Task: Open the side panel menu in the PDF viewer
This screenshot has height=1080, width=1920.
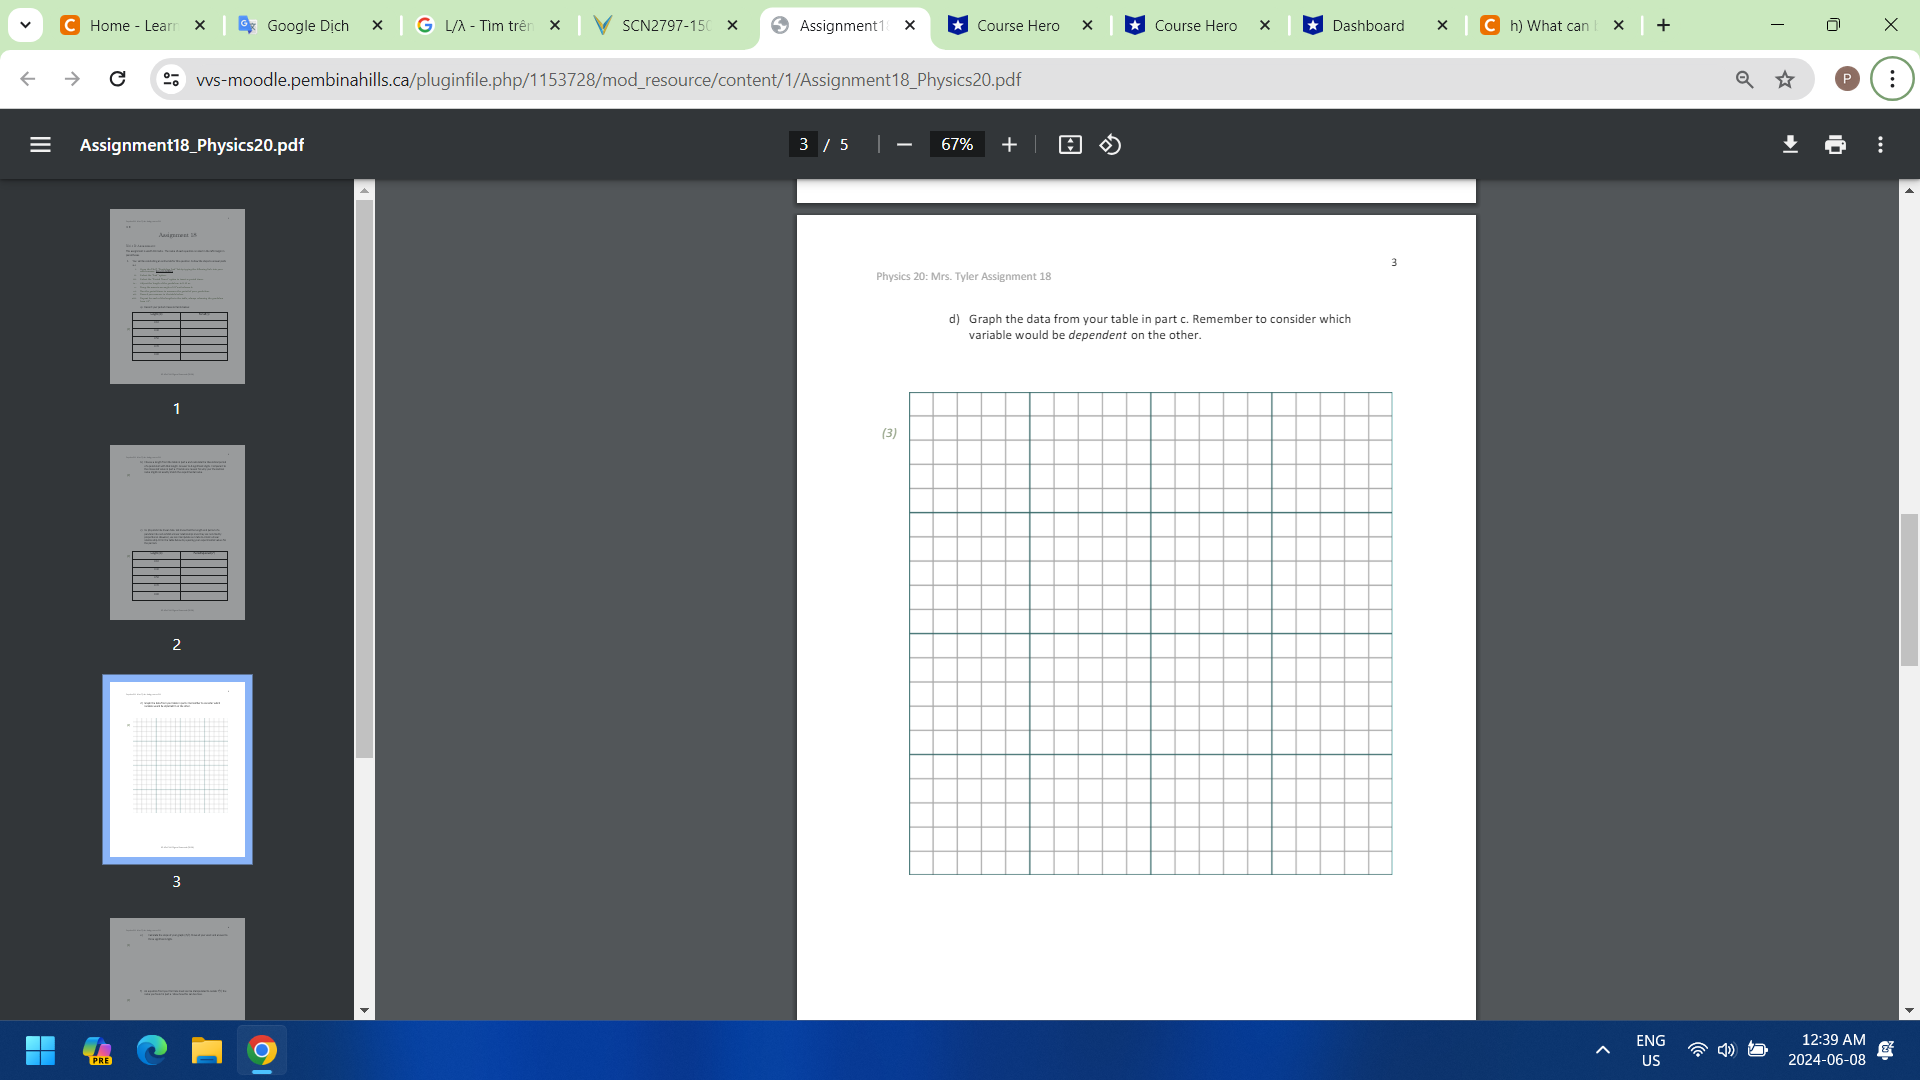Action: [x=40, y=144]
